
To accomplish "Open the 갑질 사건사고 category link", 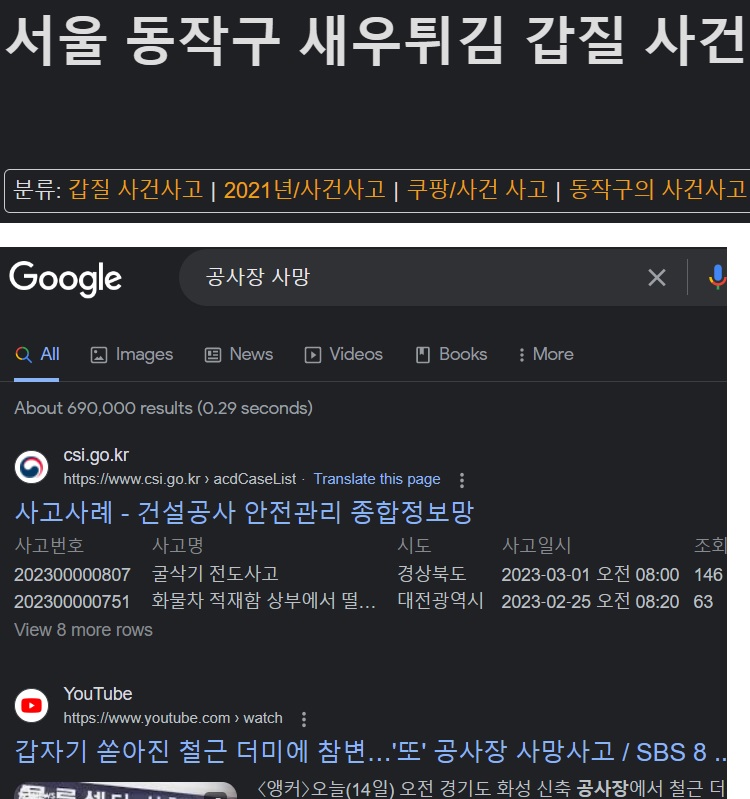I will [136, 189].
